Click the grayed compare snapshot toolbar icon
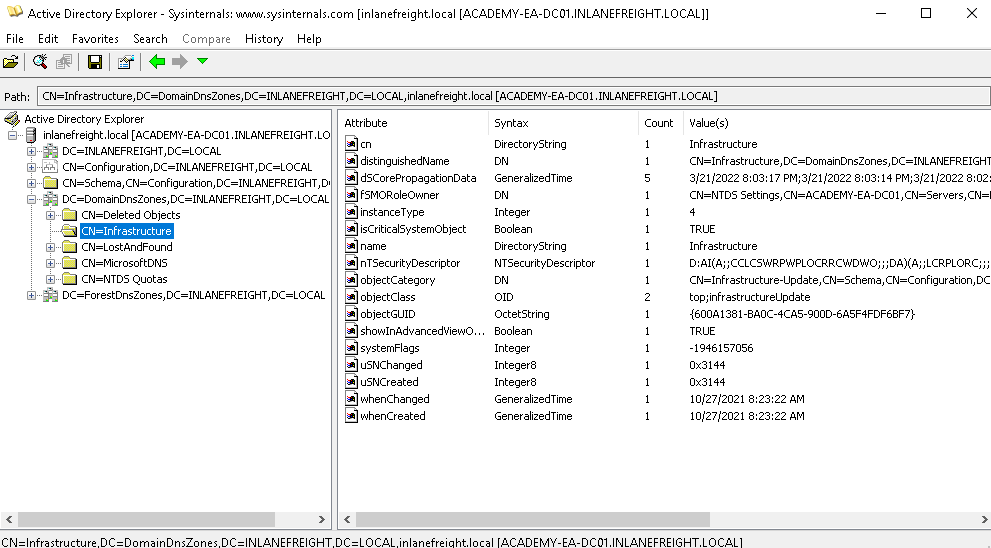The width and height of the screenshot is (991, 548). tap(64, 62)
